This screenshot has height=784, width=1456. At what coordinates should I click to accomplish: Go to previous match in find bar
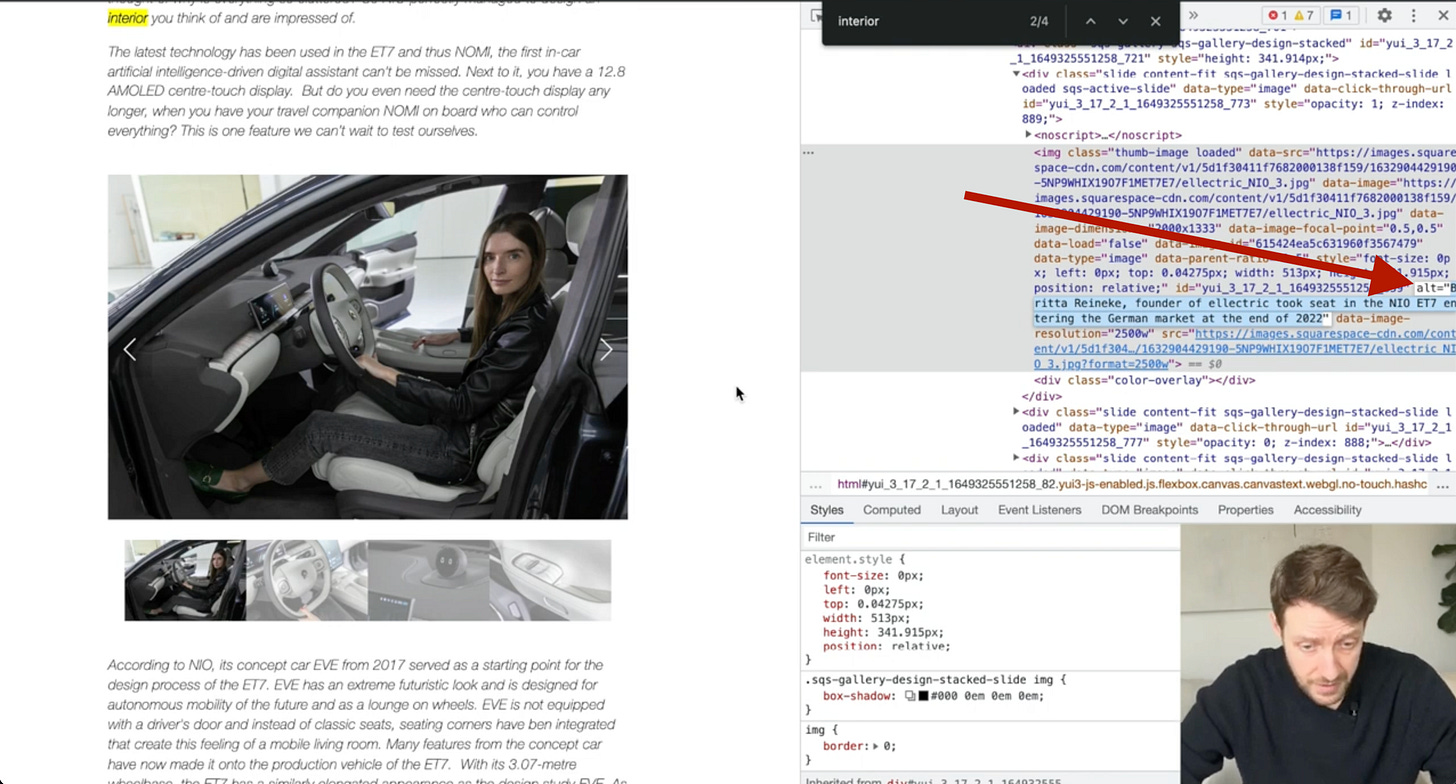coord(1091,21)
